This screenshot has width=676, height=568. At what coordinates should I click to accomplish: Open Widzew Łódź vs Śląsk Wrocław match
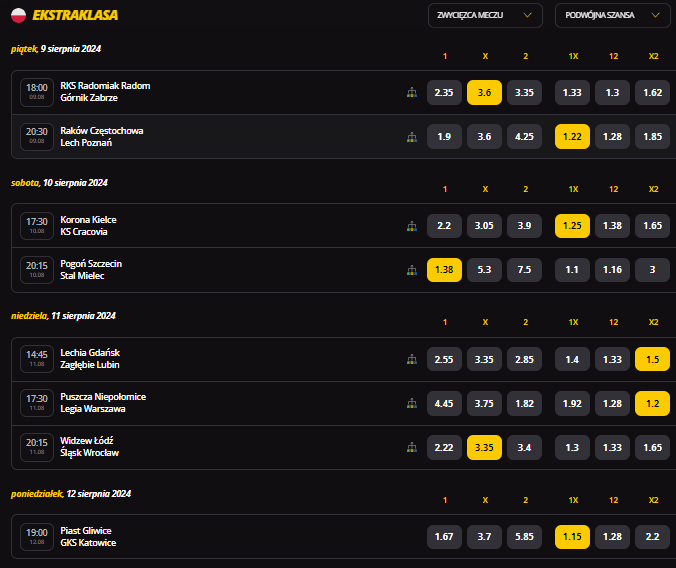point(89,447)
